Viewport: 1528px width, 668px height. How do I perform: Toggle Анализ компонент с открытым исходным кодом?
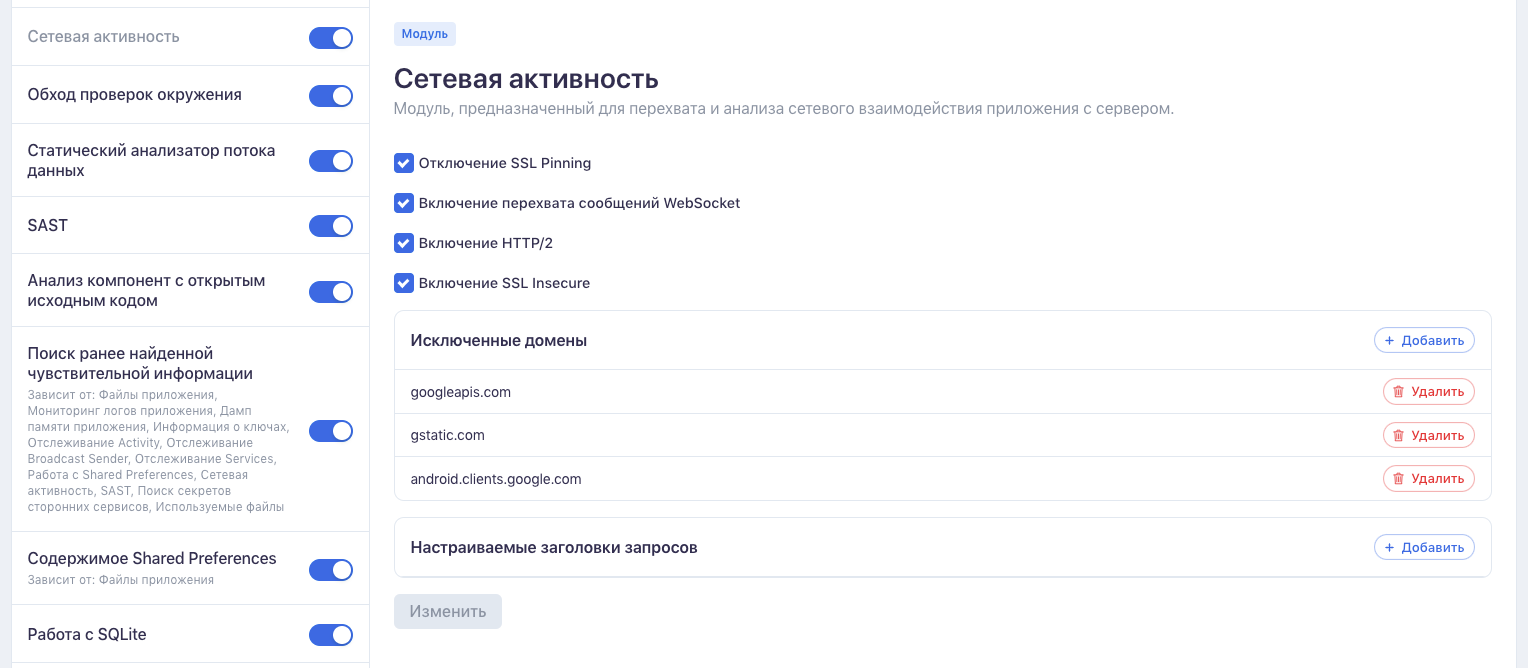click(331, 292)
